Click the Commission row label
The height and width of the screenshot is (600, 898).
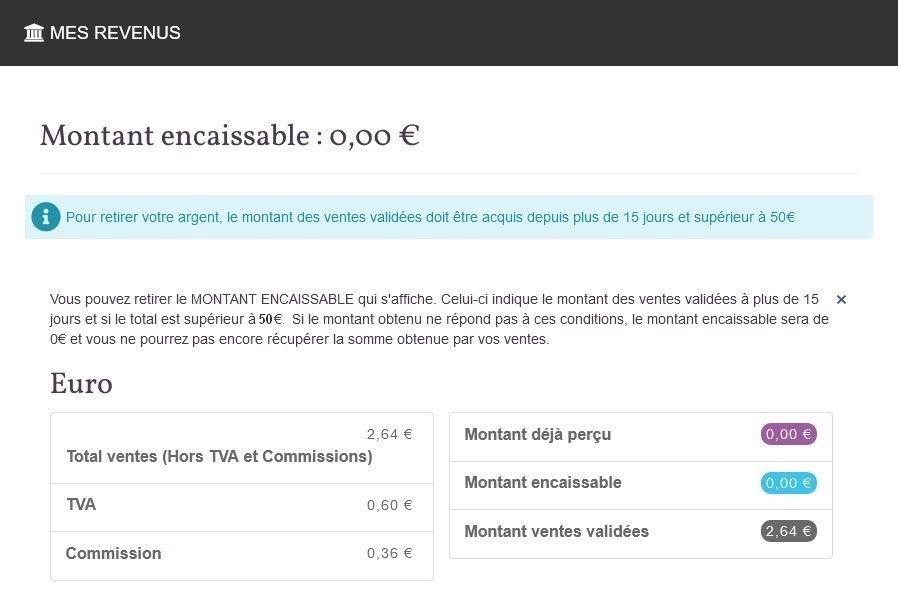click(x=113, y=554)
